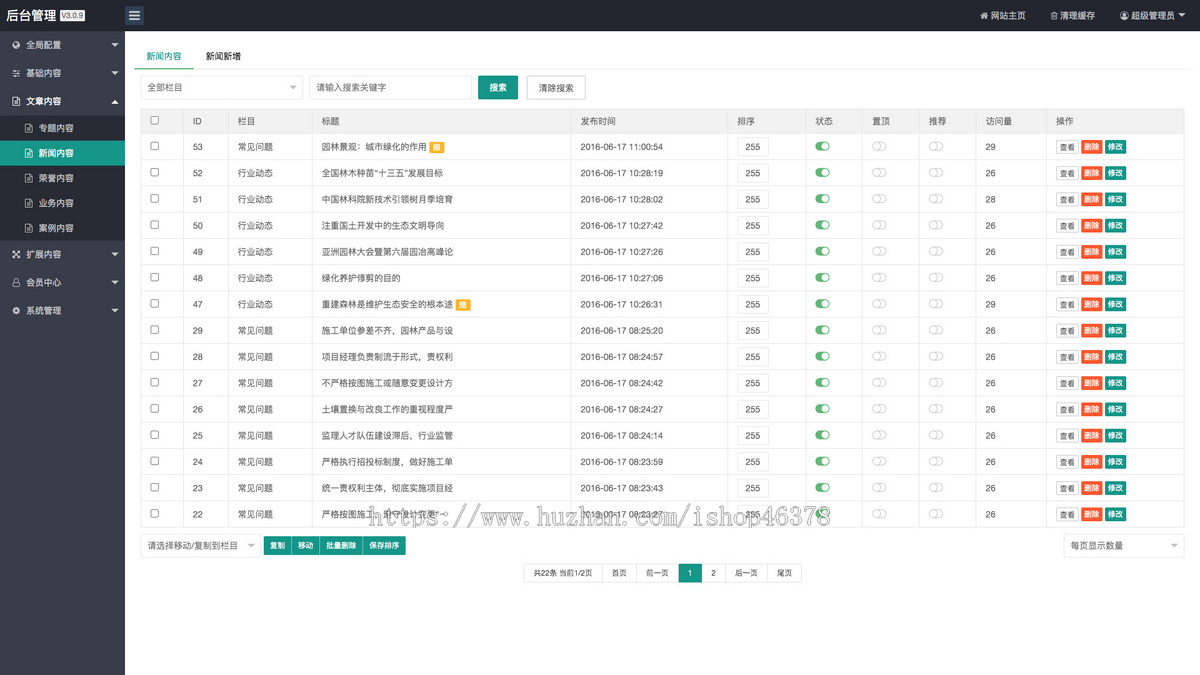Open 专题内容 in the sidebar
Screen dimensions: 1200x675
tap(62, 128)
